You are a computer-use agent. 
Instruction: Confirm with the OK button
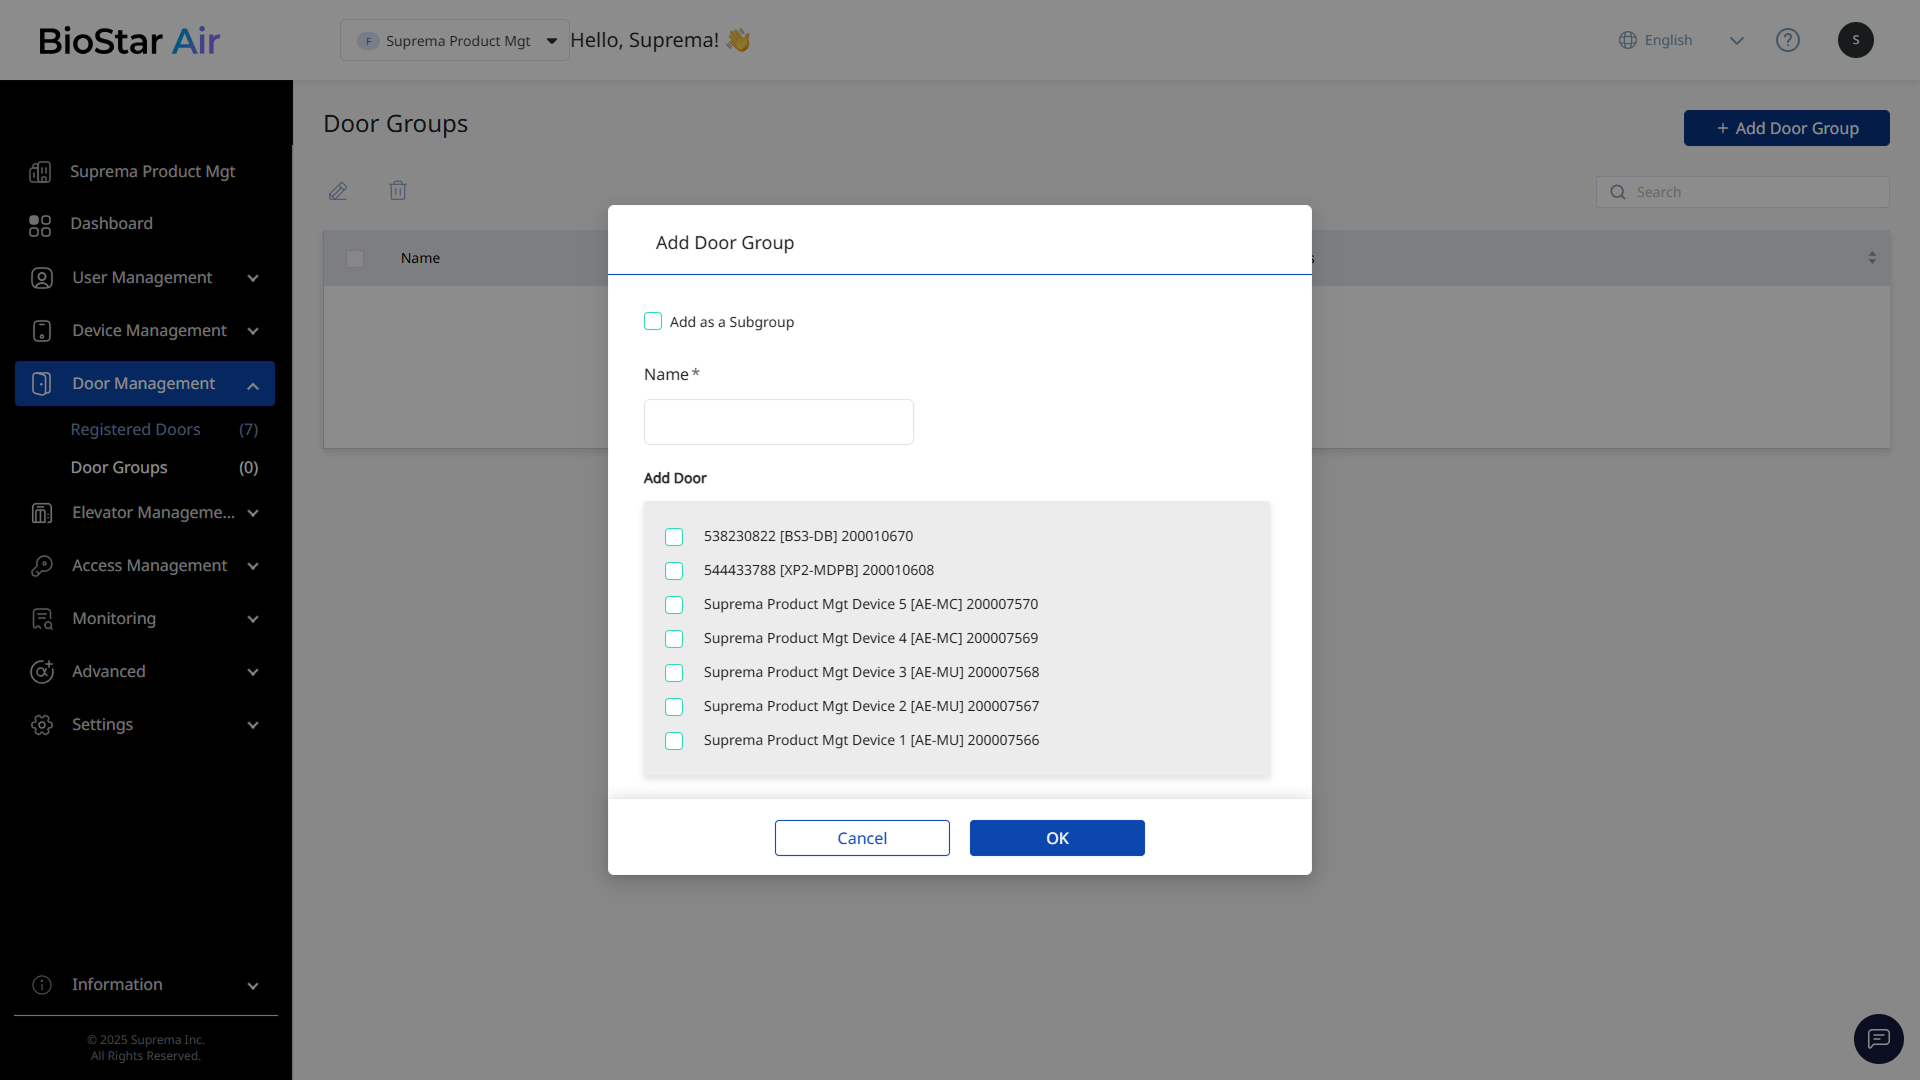click(x=1057, y=838)
